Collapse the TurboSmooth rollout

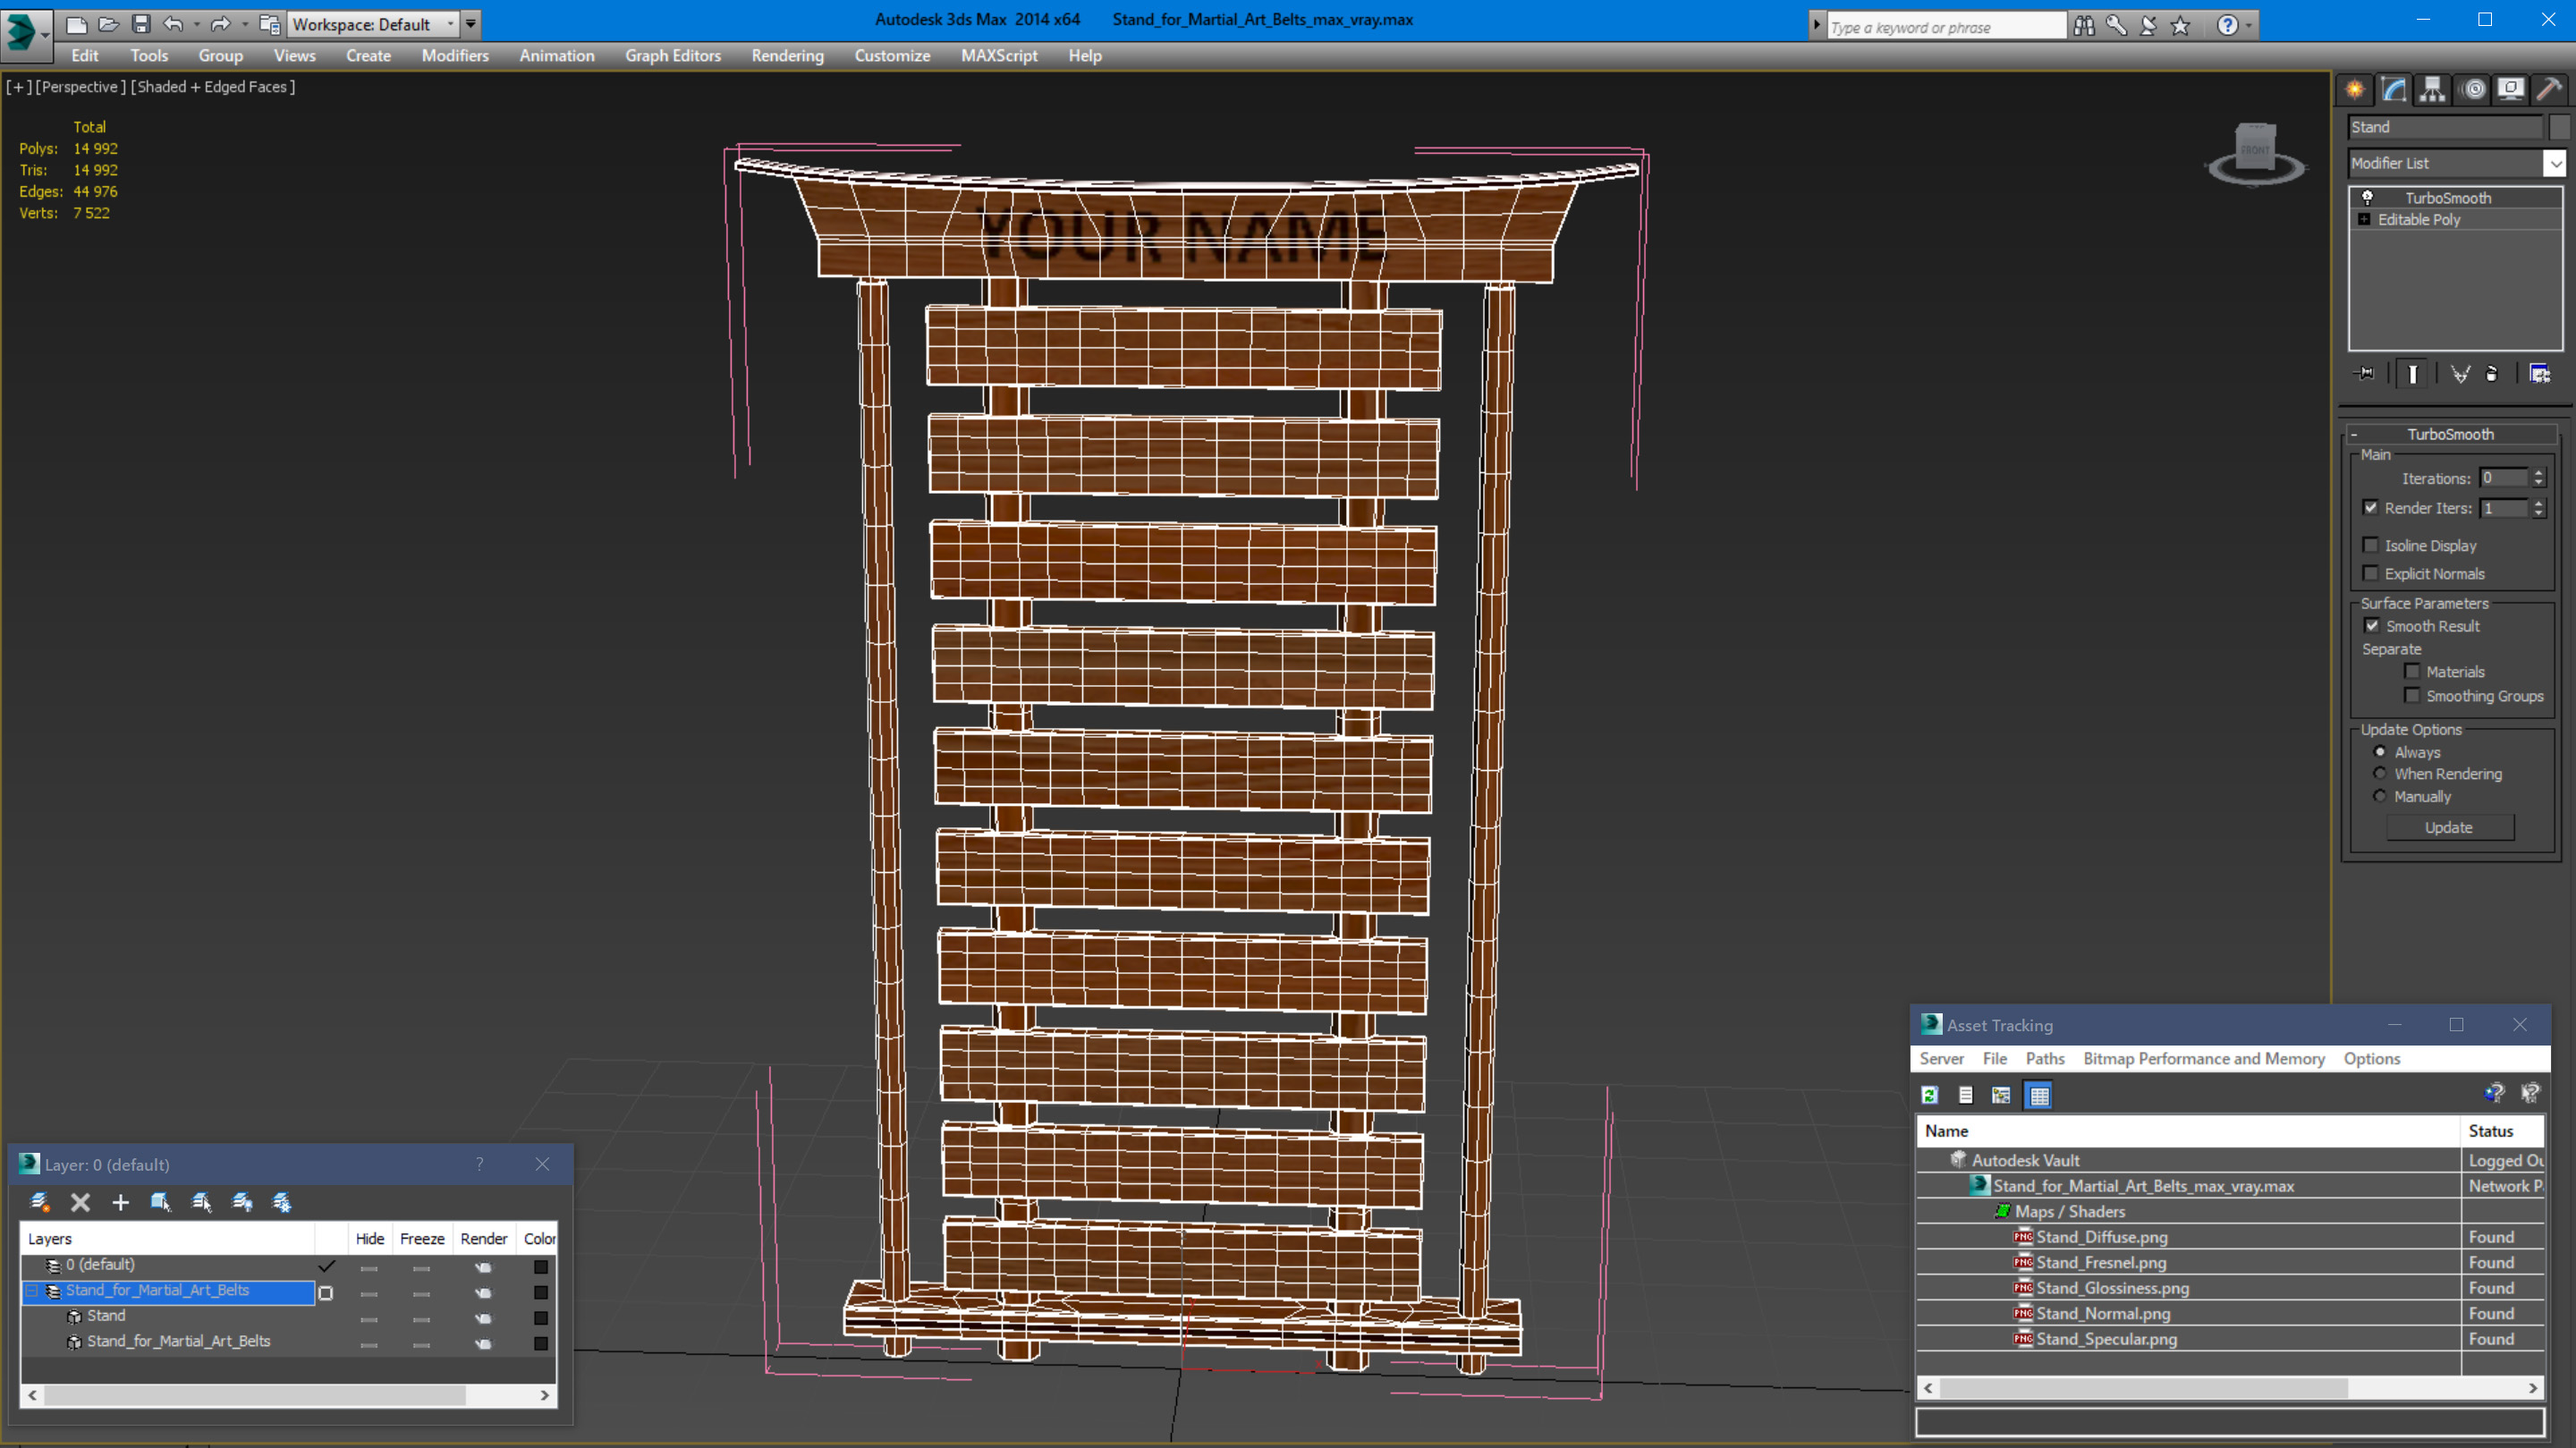(x=2355, y=434)
